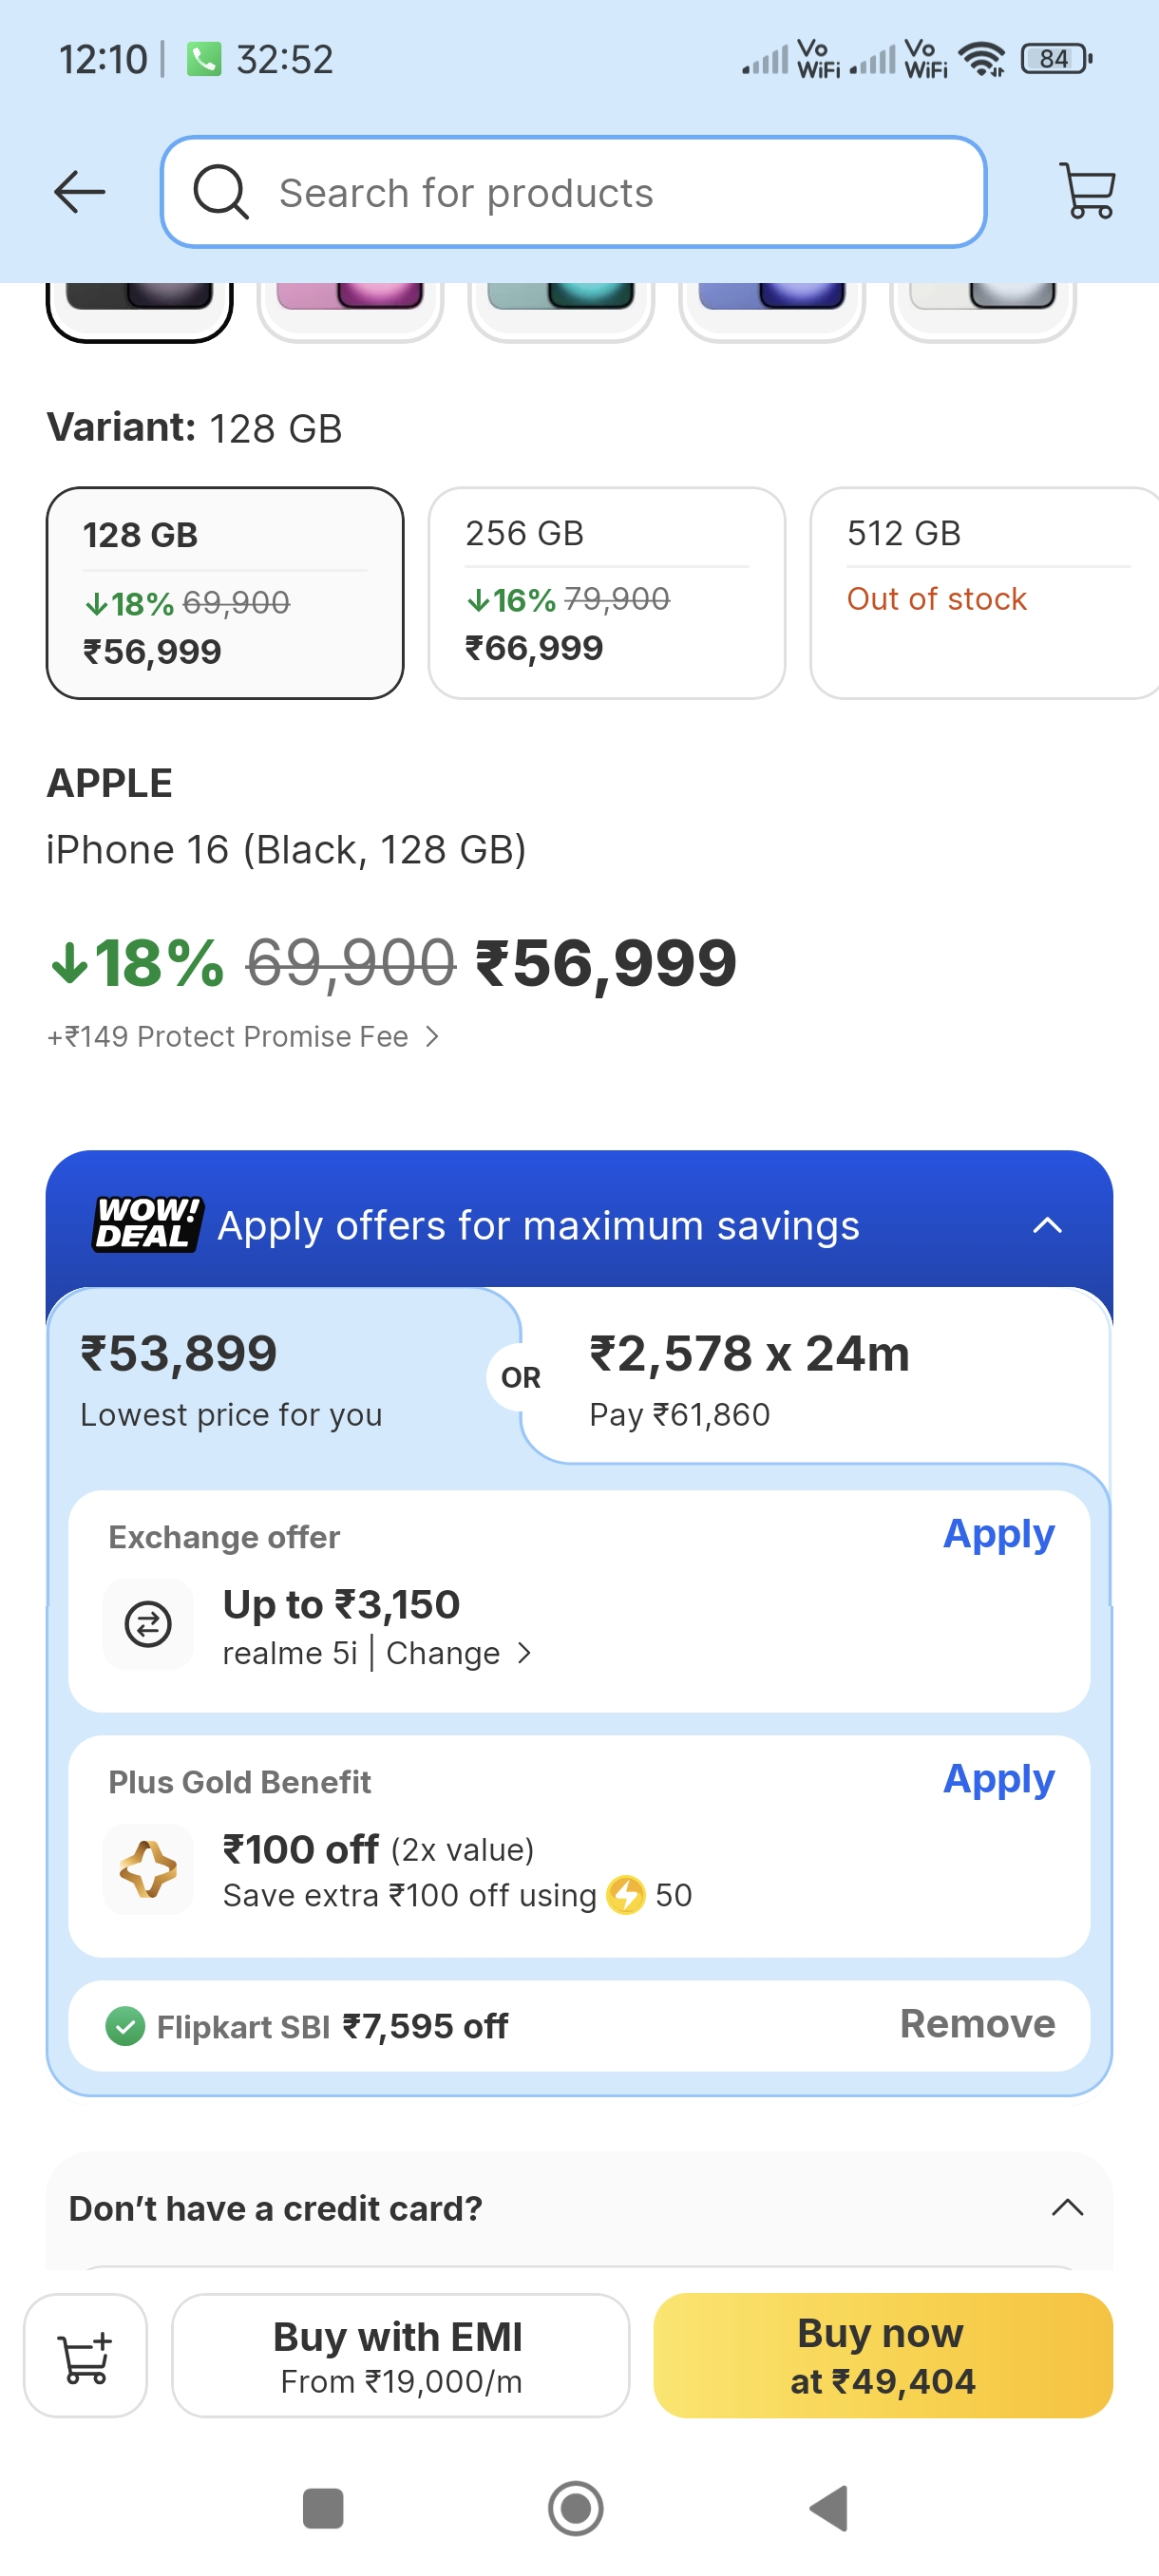The image size is (1159, 2576).
Task: Open the shopping cart icon at top
Action: coord(1088,191)
